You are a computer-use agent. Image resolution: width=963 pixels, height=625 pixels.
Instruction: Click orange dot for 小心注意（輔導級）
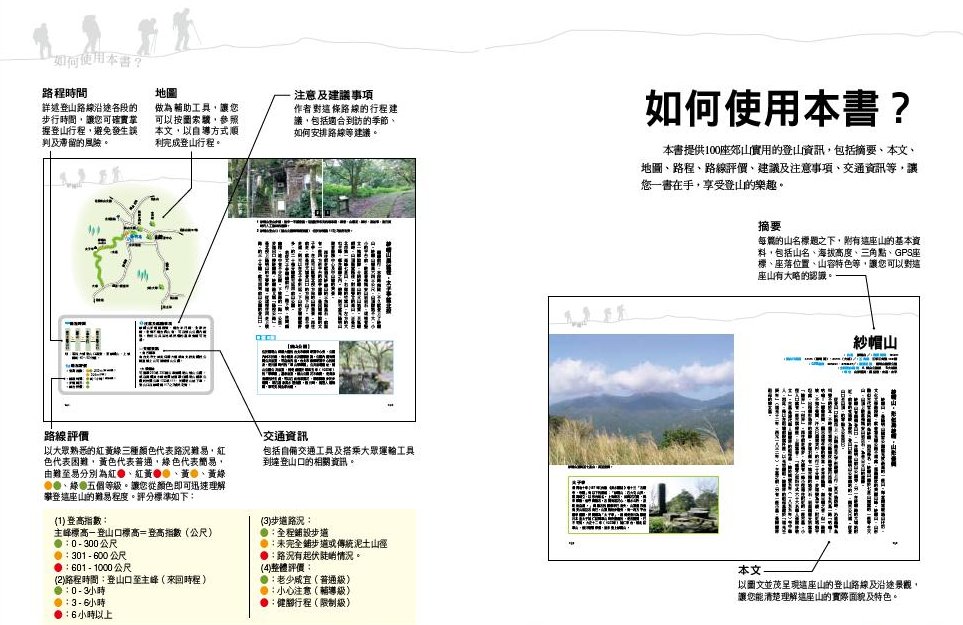click(x=265, y=591)
